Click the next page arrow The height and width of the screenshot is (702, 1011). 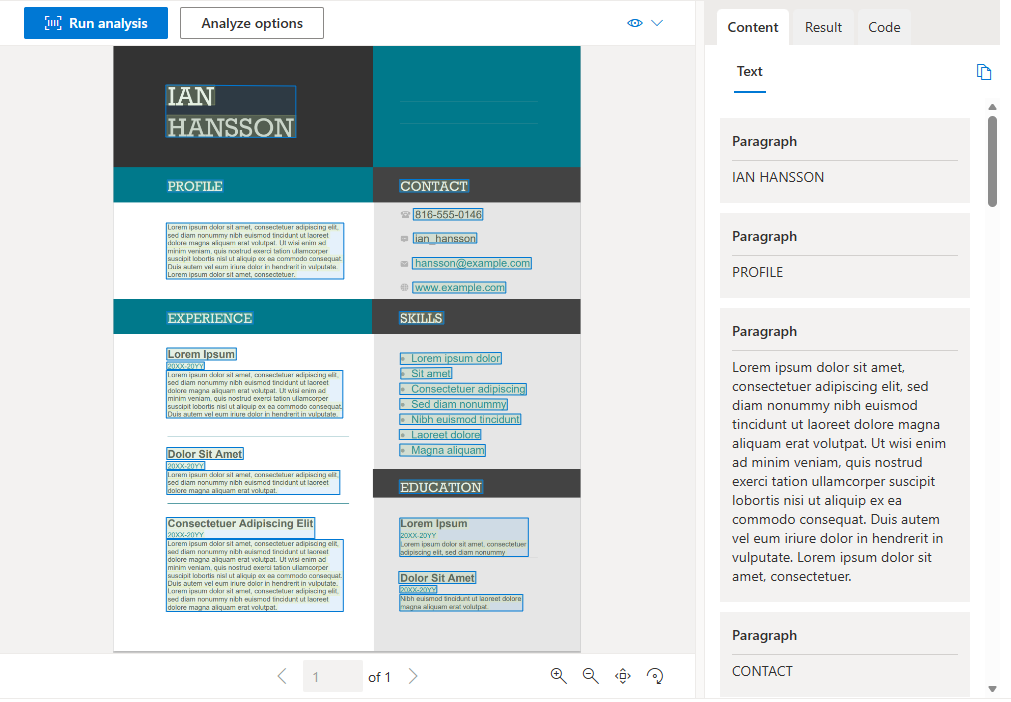(413, 676)
